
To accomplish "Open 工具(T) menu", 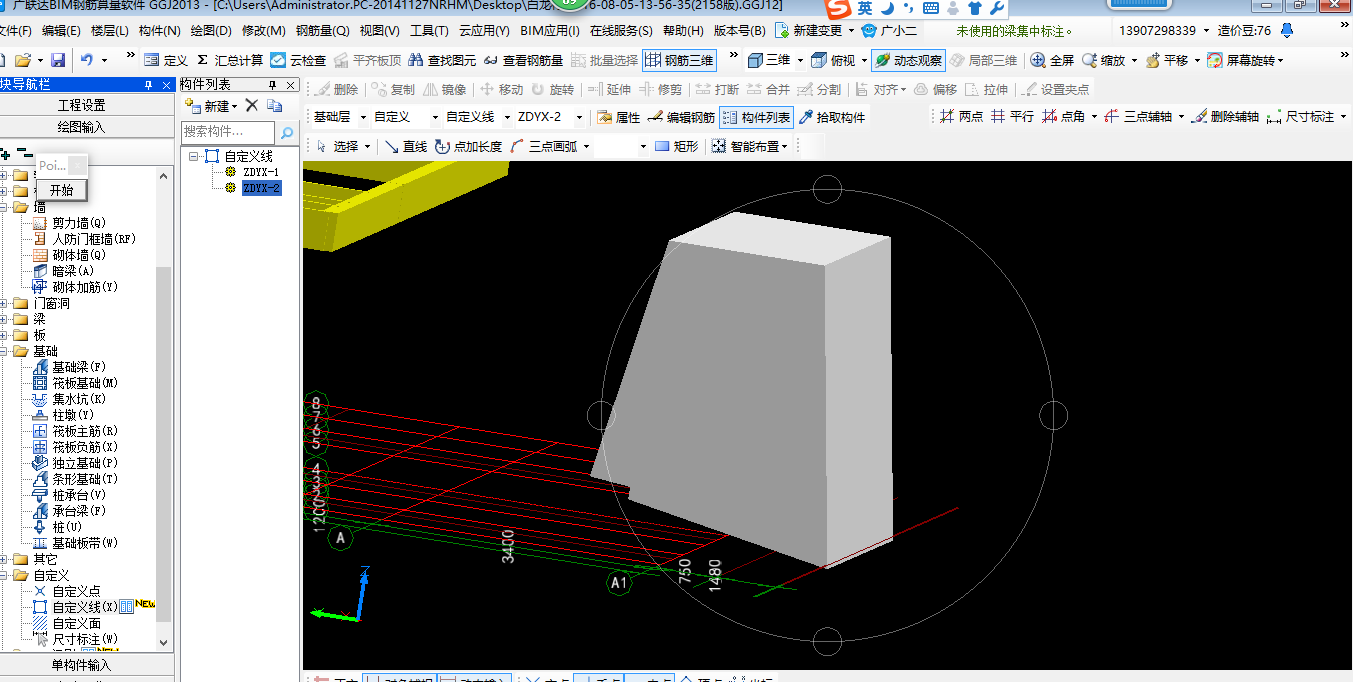I will click(430, 31).
